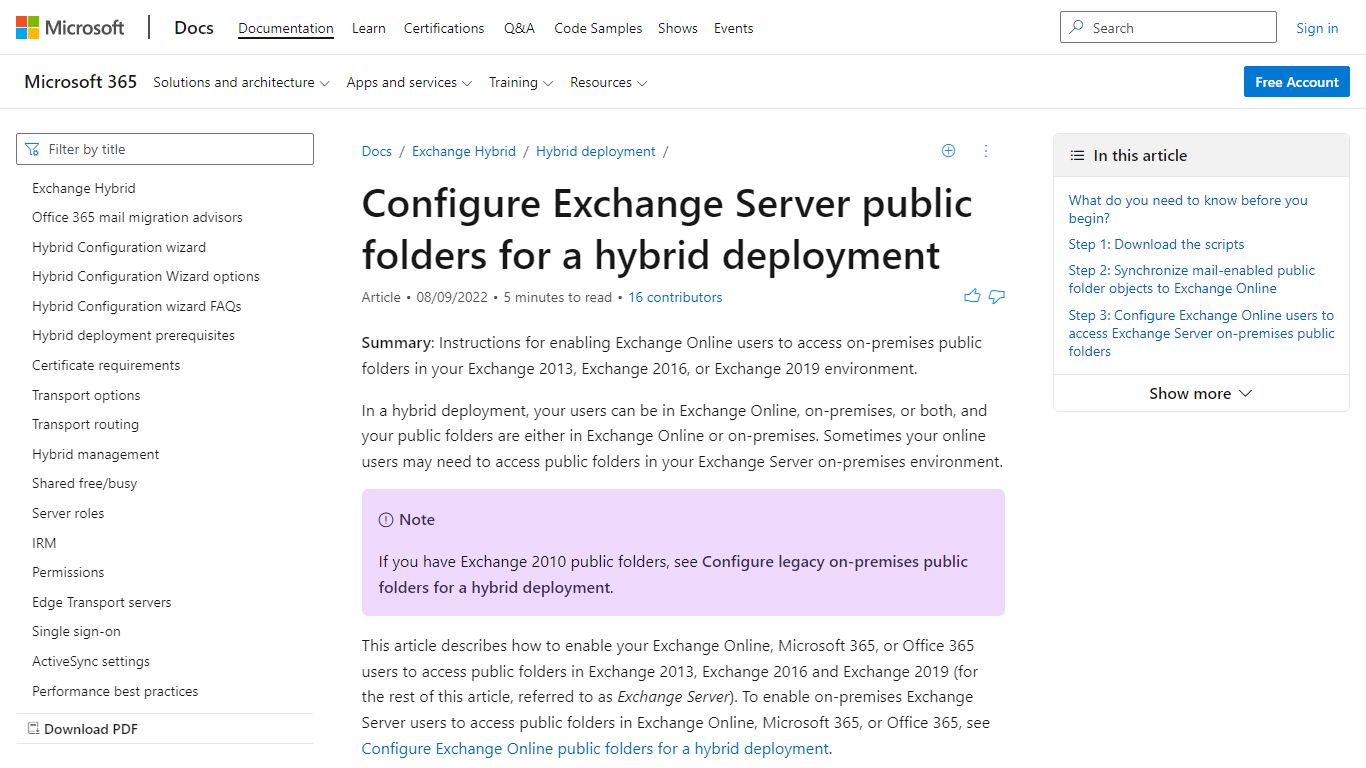
Task: Open Shows in top navigation
Action: click(x=678, y=28)
